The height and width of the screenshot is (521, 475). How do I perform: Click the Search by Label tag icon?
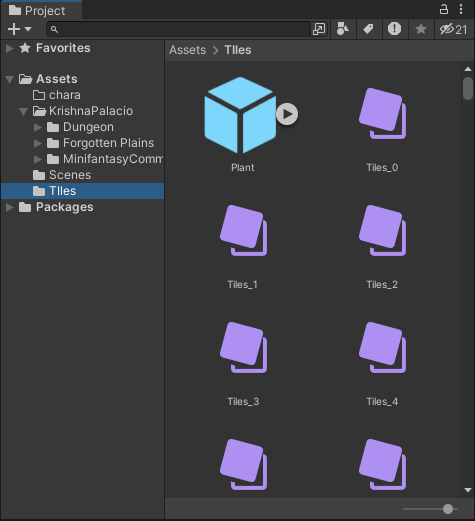[x=368, y=29]
